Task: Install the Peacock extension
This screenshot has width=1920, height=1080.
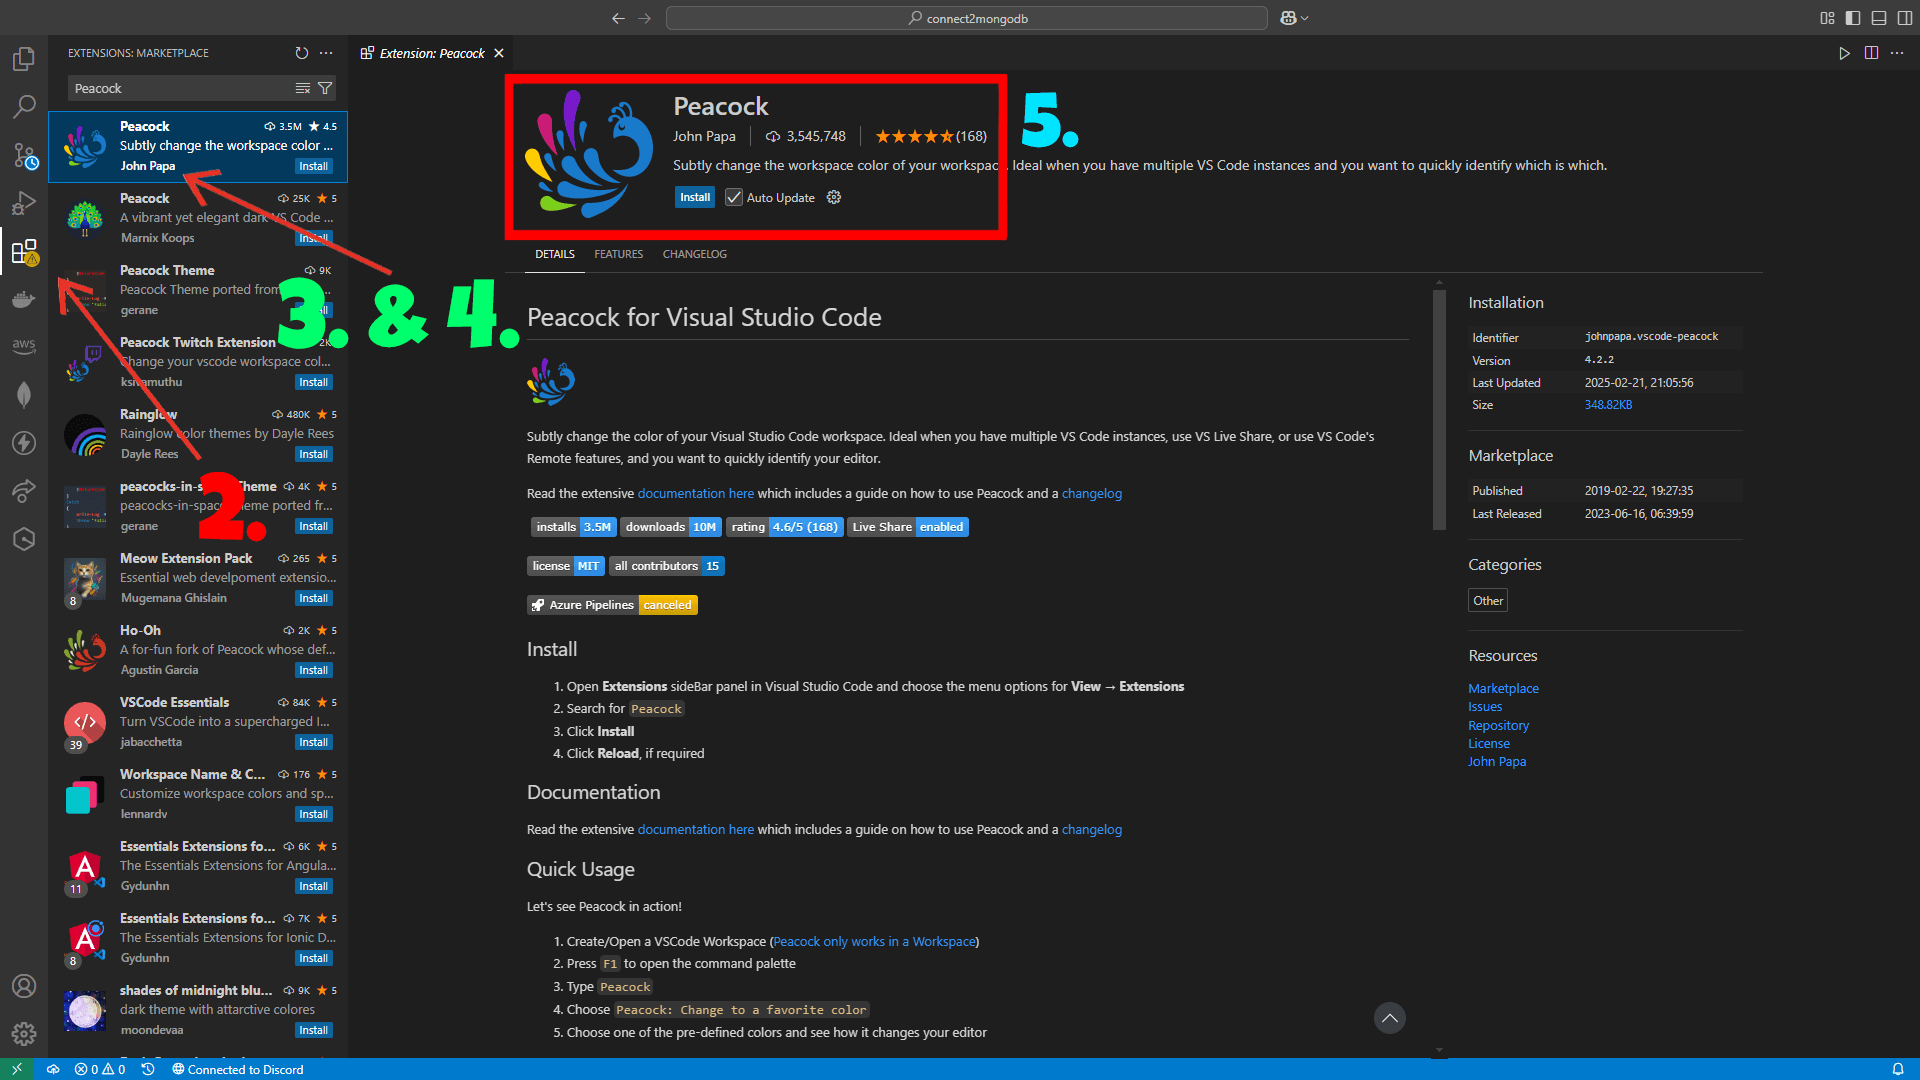Action: 694,197
